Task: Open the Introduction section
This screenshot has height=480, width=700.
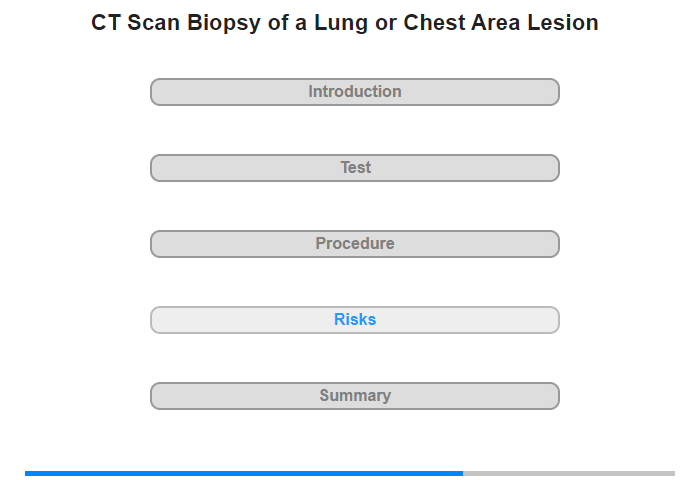Action: click(x=355, y=92)
